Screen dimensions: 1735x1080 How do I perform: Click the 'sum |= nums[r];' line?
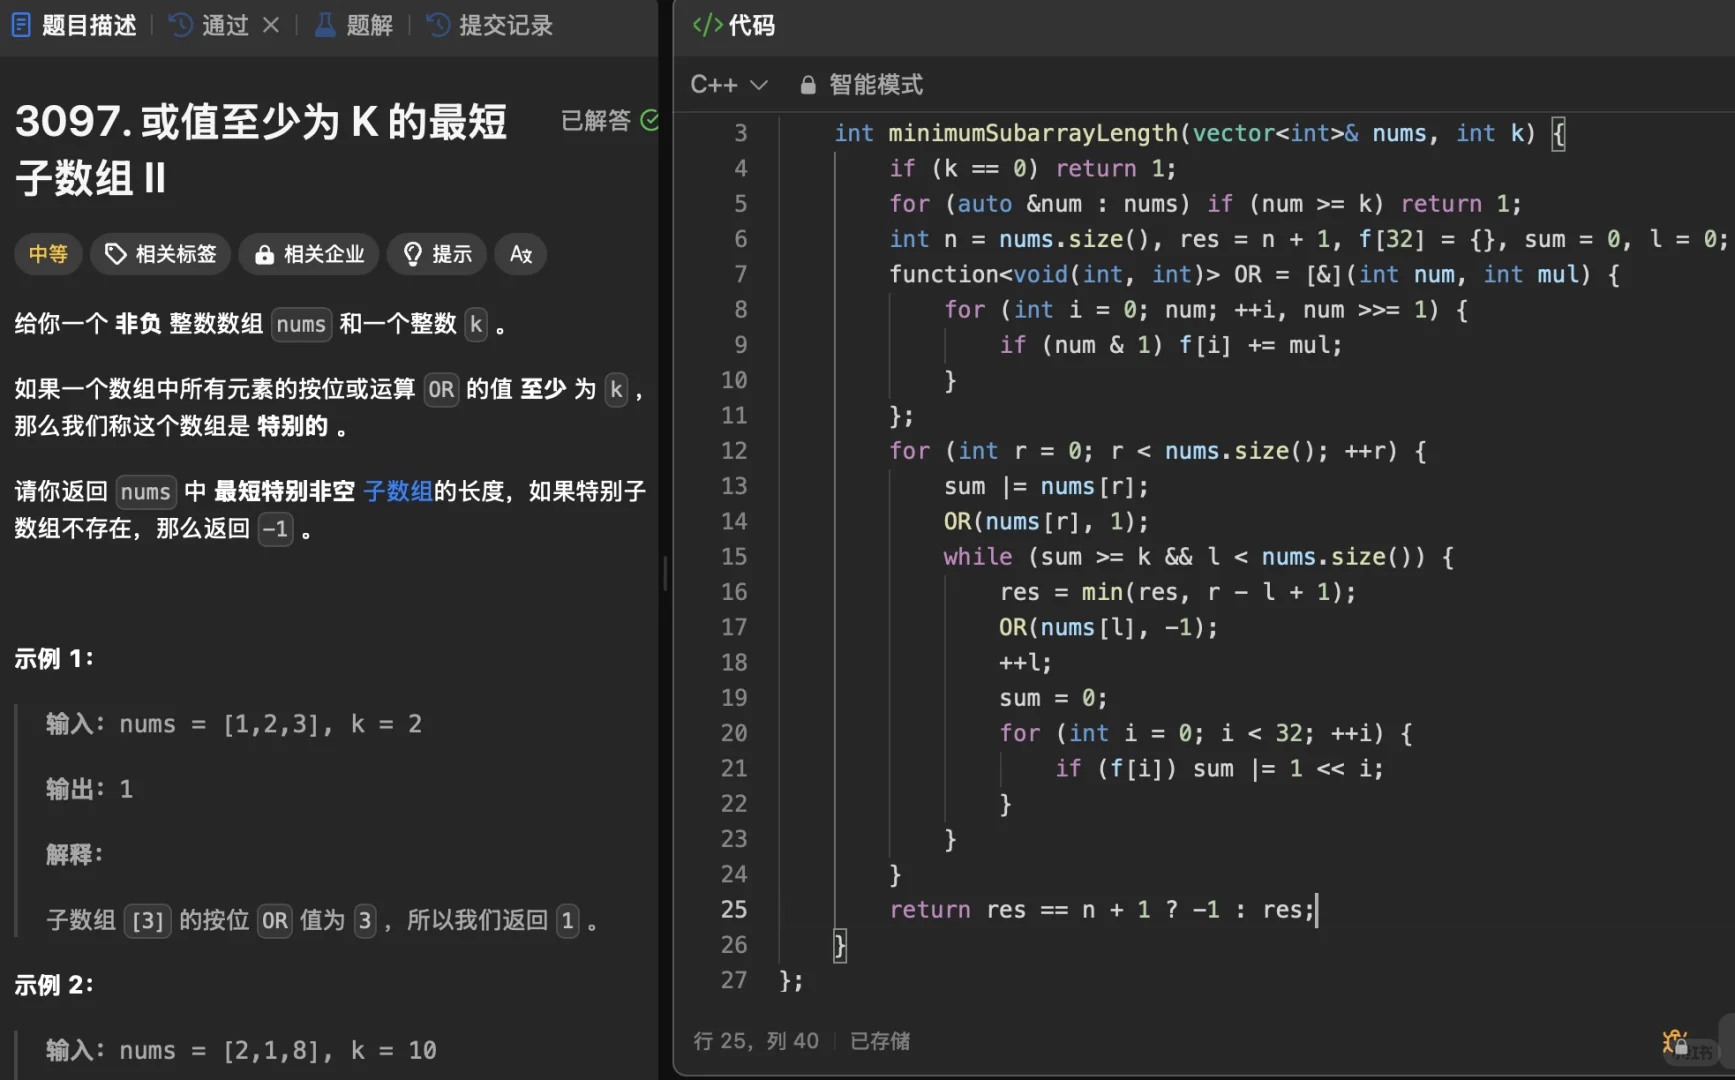pos(1046,486)
